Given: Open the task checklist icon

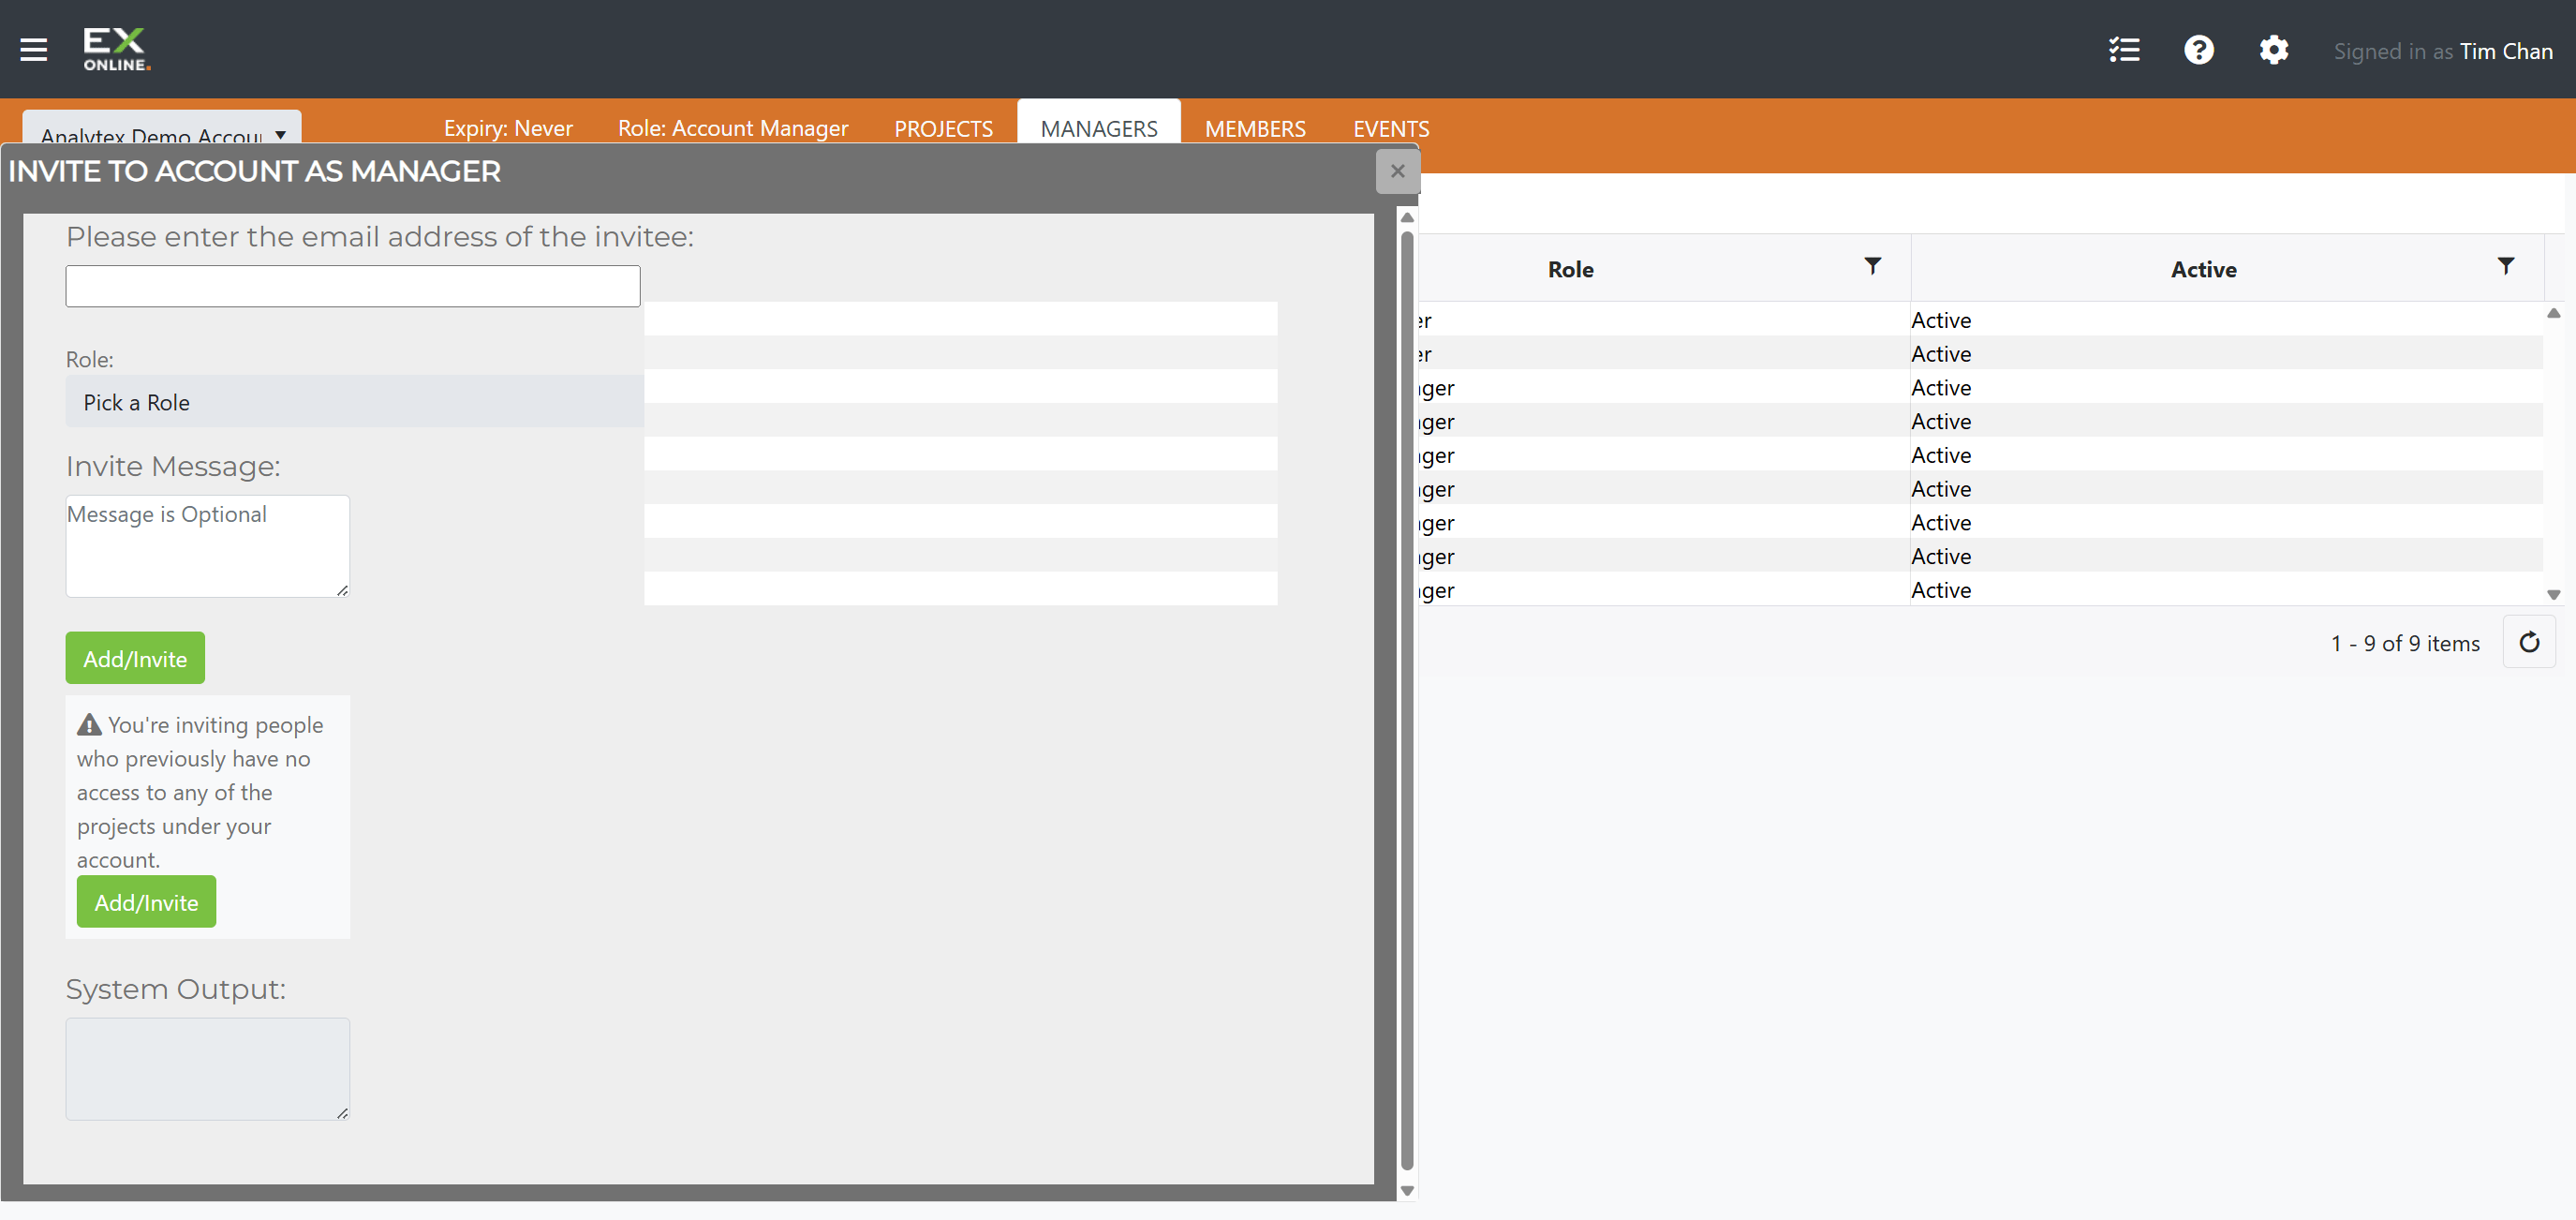Looking at the screenshot, I should click(x=2124, y=50).
